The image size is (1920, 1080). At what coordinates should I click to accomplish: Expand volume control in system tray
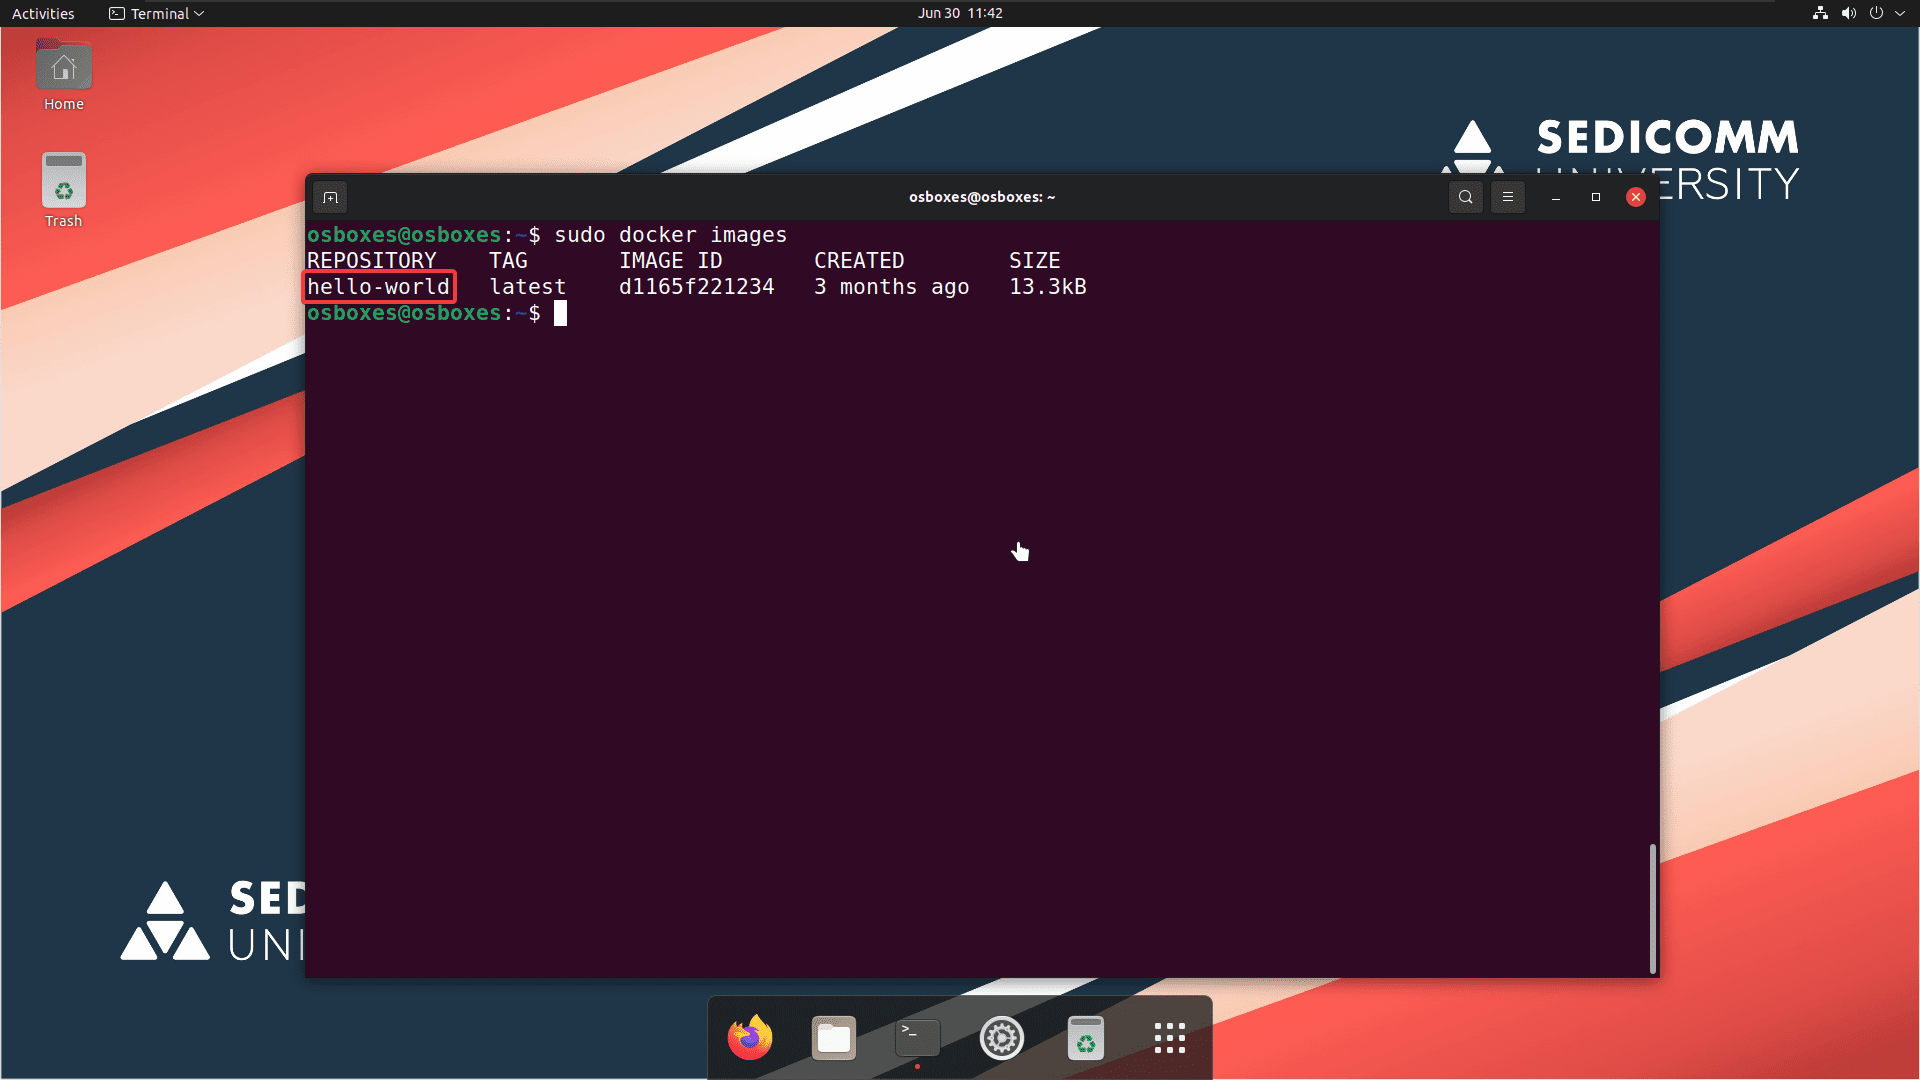[1846, 13]
